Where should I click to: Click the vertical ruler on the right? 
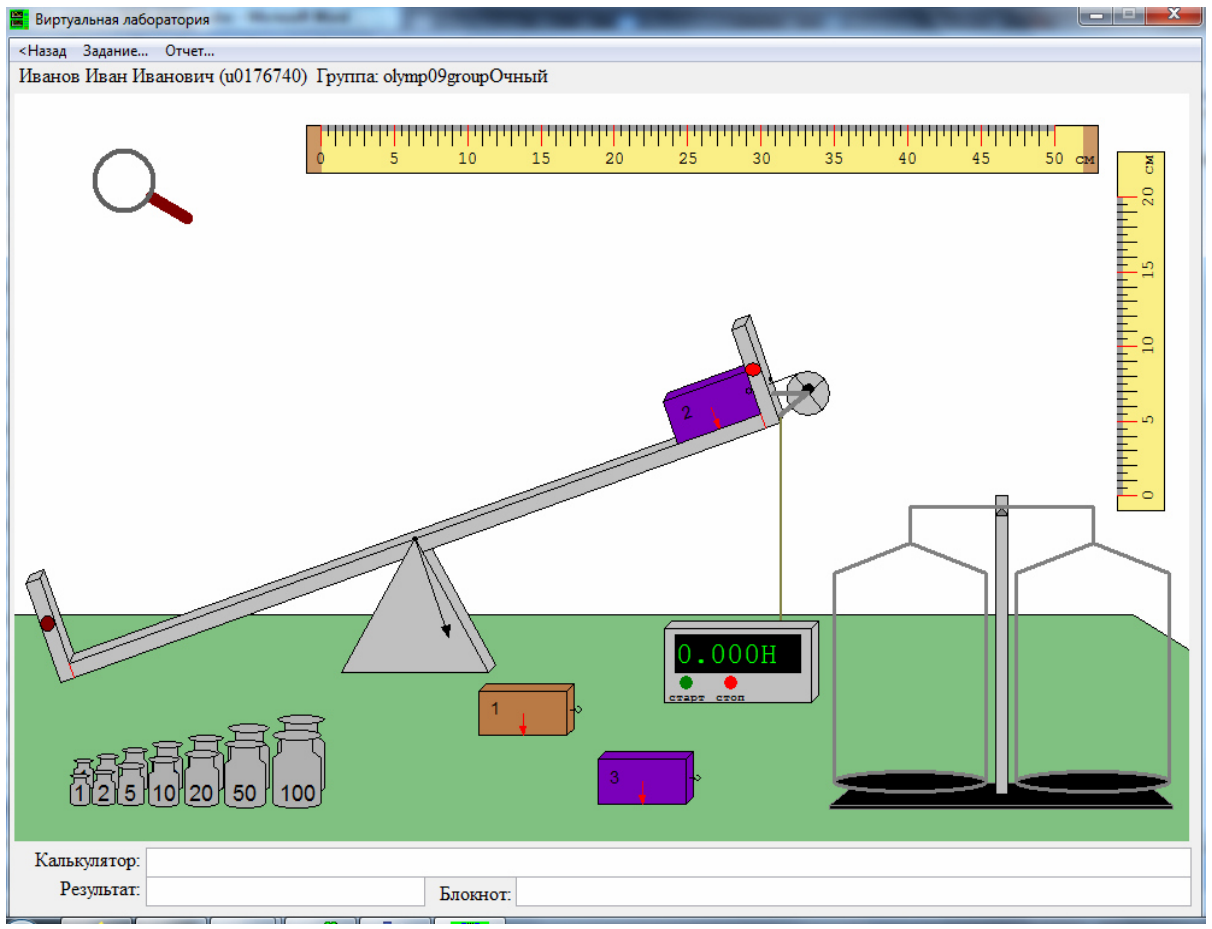[1141, 332]
